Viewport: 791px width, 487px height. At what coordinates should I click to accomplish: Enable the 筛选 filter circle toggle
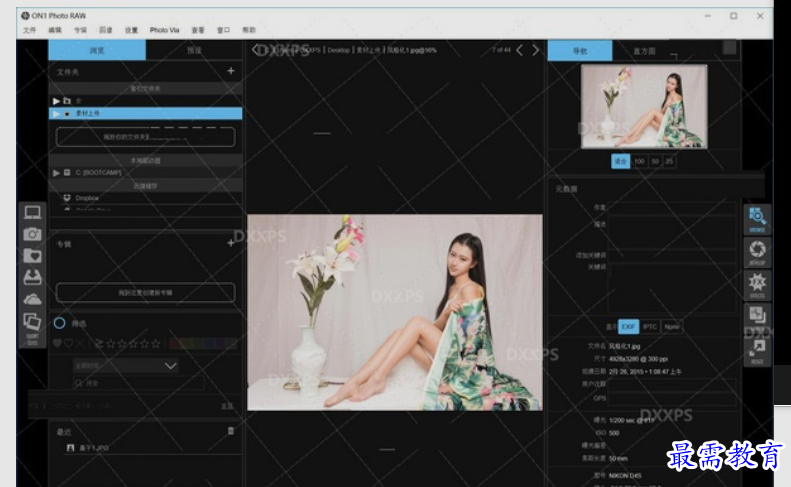[x=60, y=323]
